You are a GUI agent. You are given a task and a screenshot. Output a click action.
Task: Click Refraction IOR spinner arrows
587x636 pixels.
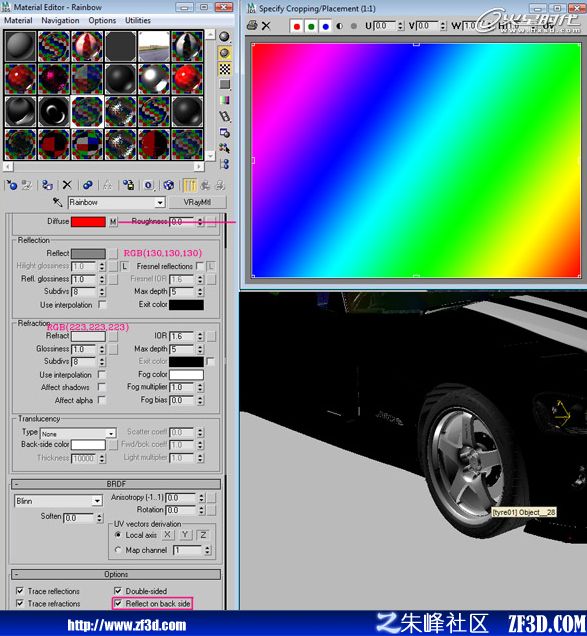200,336
